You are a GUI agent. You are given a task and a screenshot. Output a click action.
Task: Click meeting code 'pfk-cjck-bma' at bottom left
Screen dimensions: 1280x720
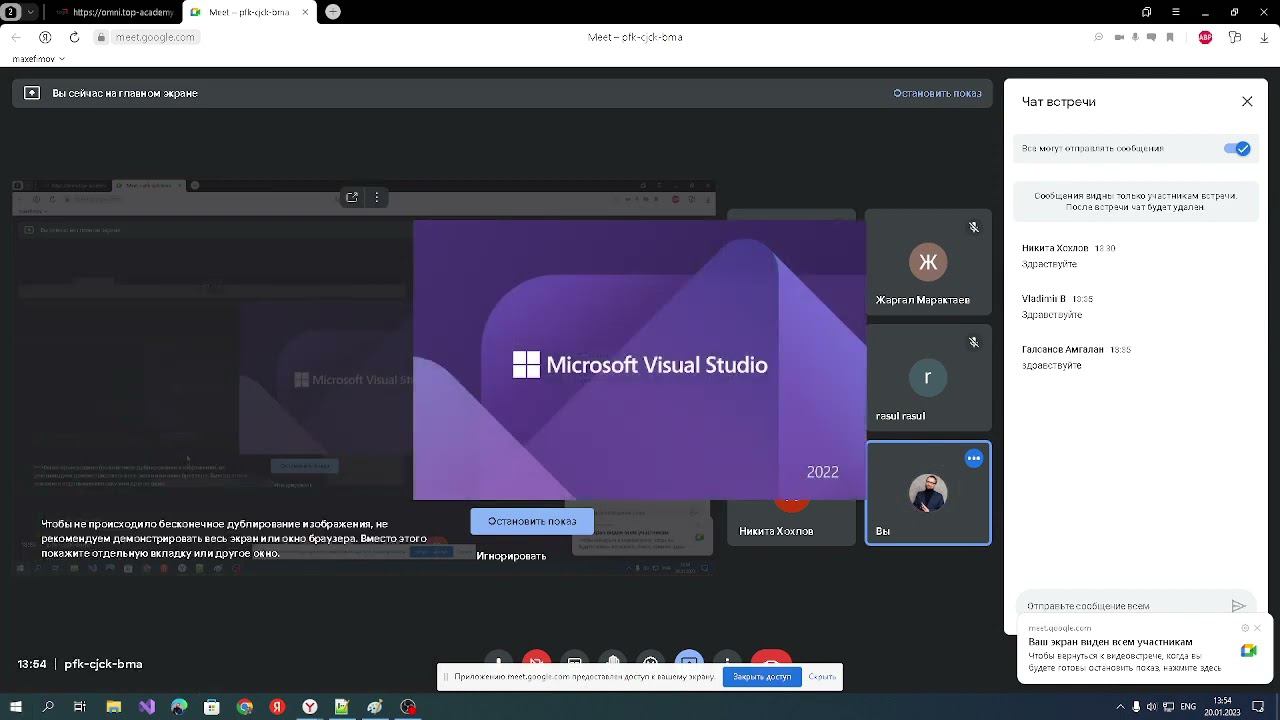coord(103,664)
